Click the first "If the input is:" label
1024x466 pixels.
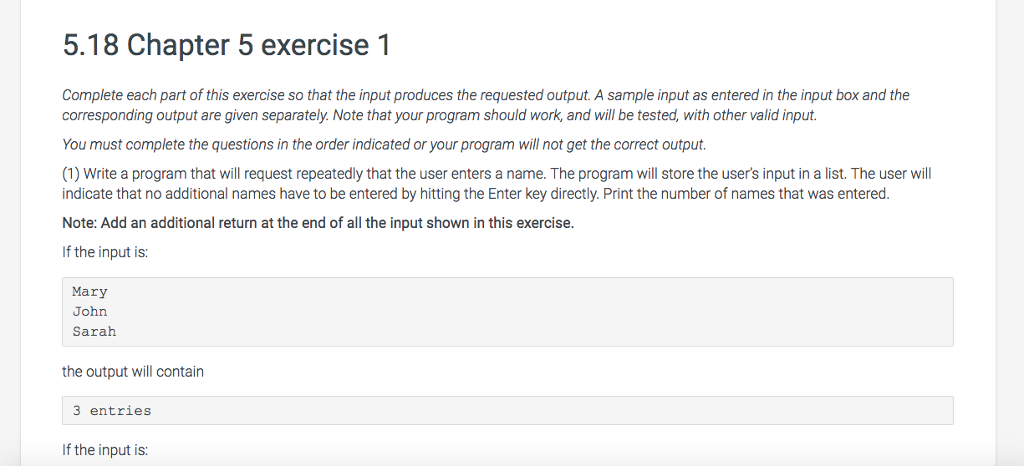tap(105, 252)
